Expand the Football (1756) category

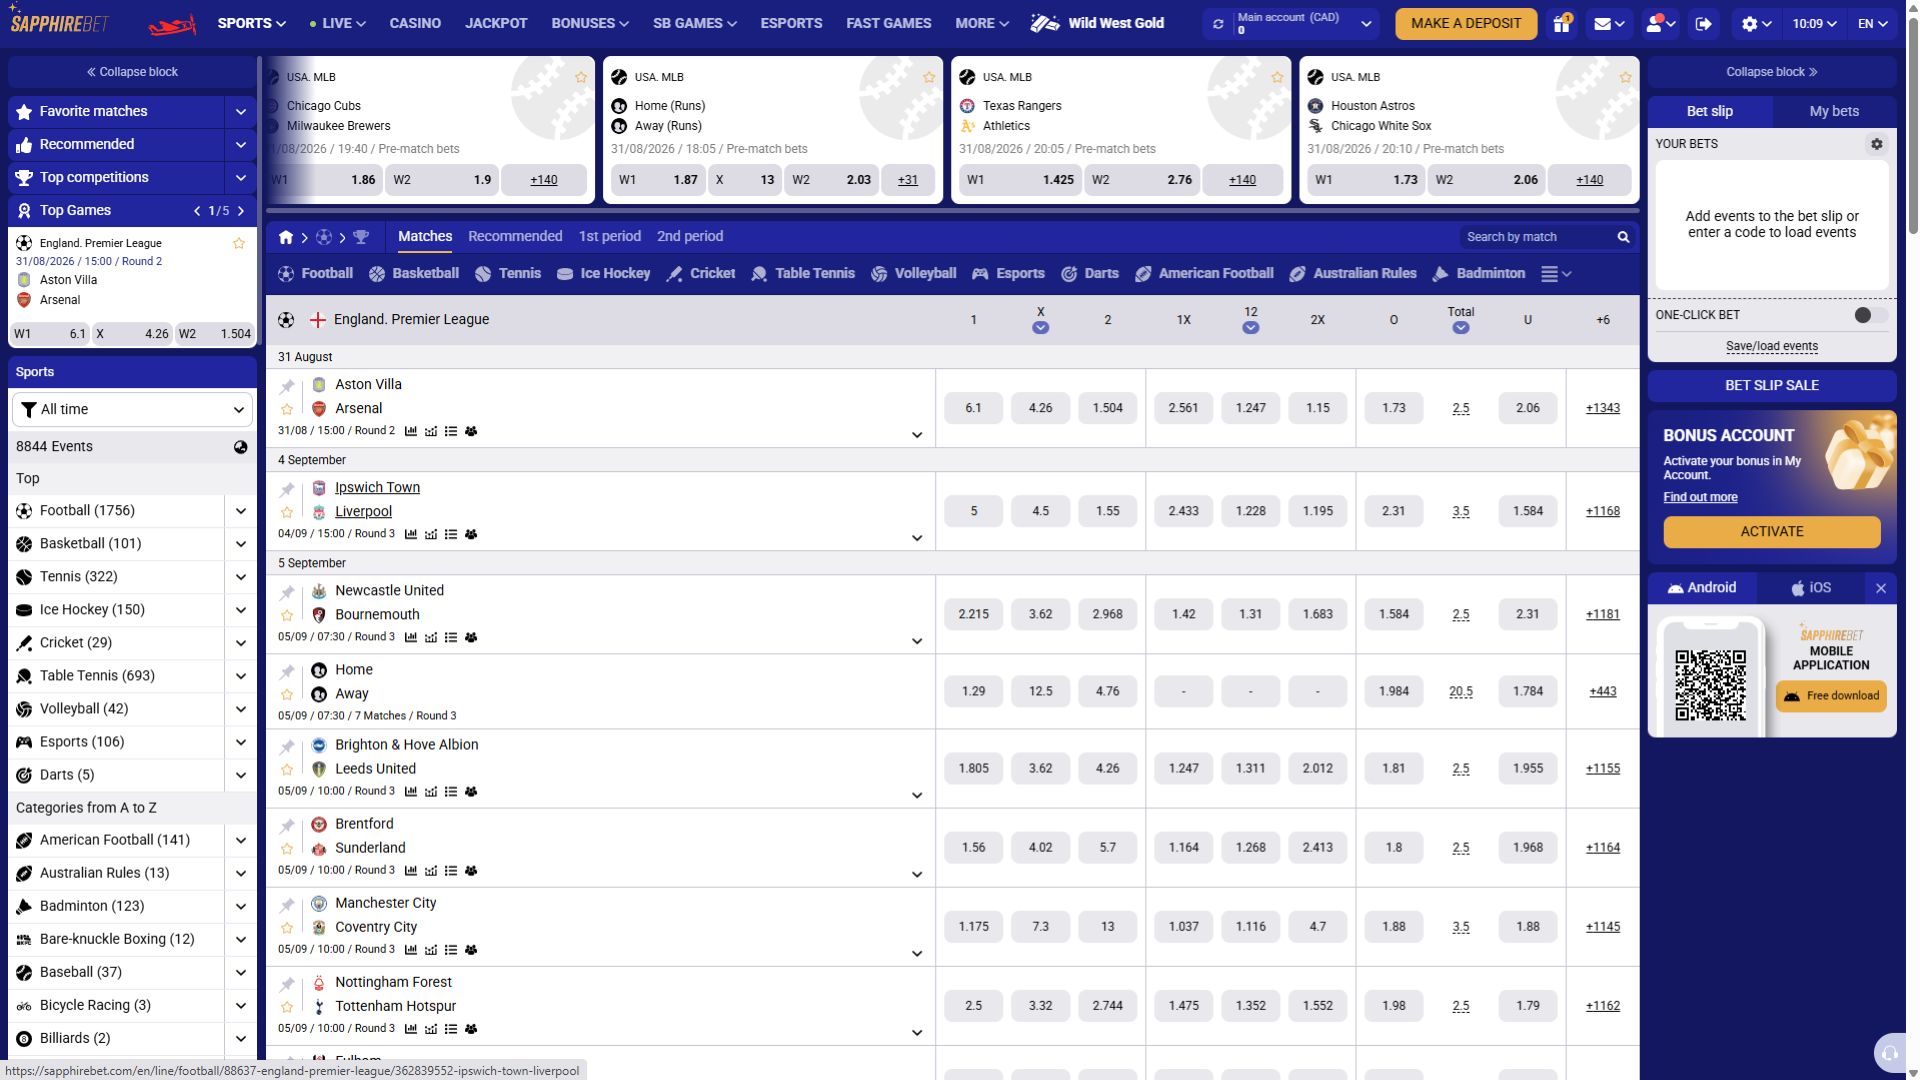pos(241,511)
